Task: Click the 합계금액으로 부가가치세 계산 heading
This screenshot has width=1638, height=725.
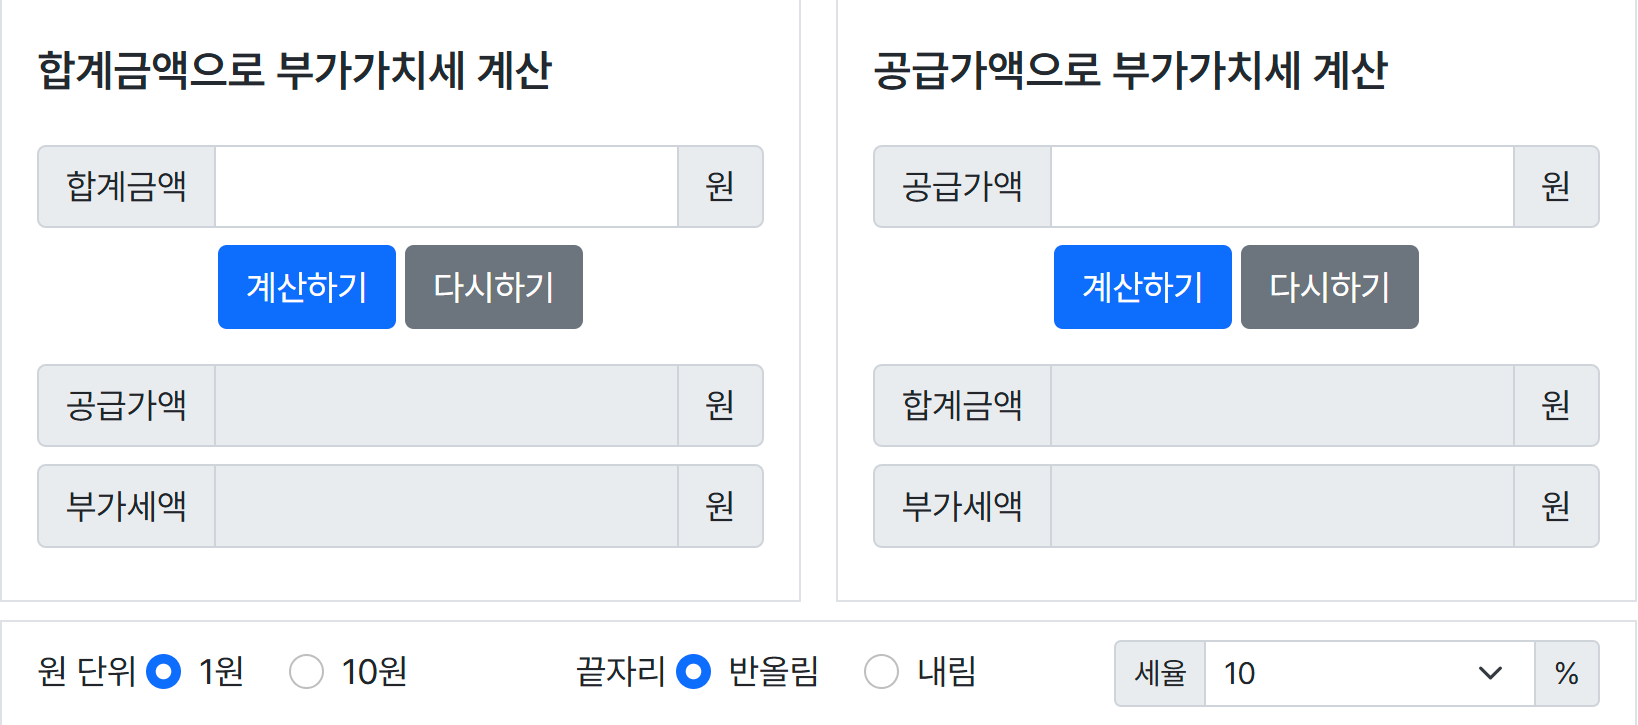Action: coord(295,71)
